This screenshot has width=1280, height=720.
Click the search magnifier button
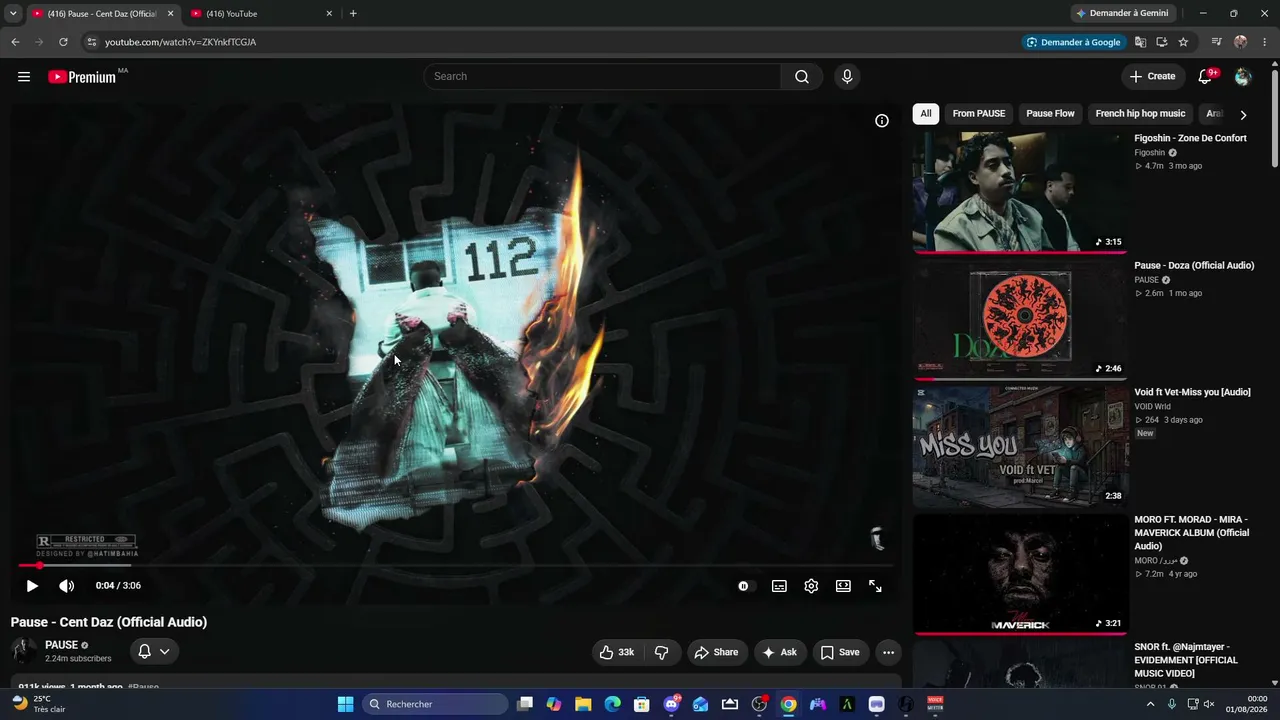coord(802,77)
